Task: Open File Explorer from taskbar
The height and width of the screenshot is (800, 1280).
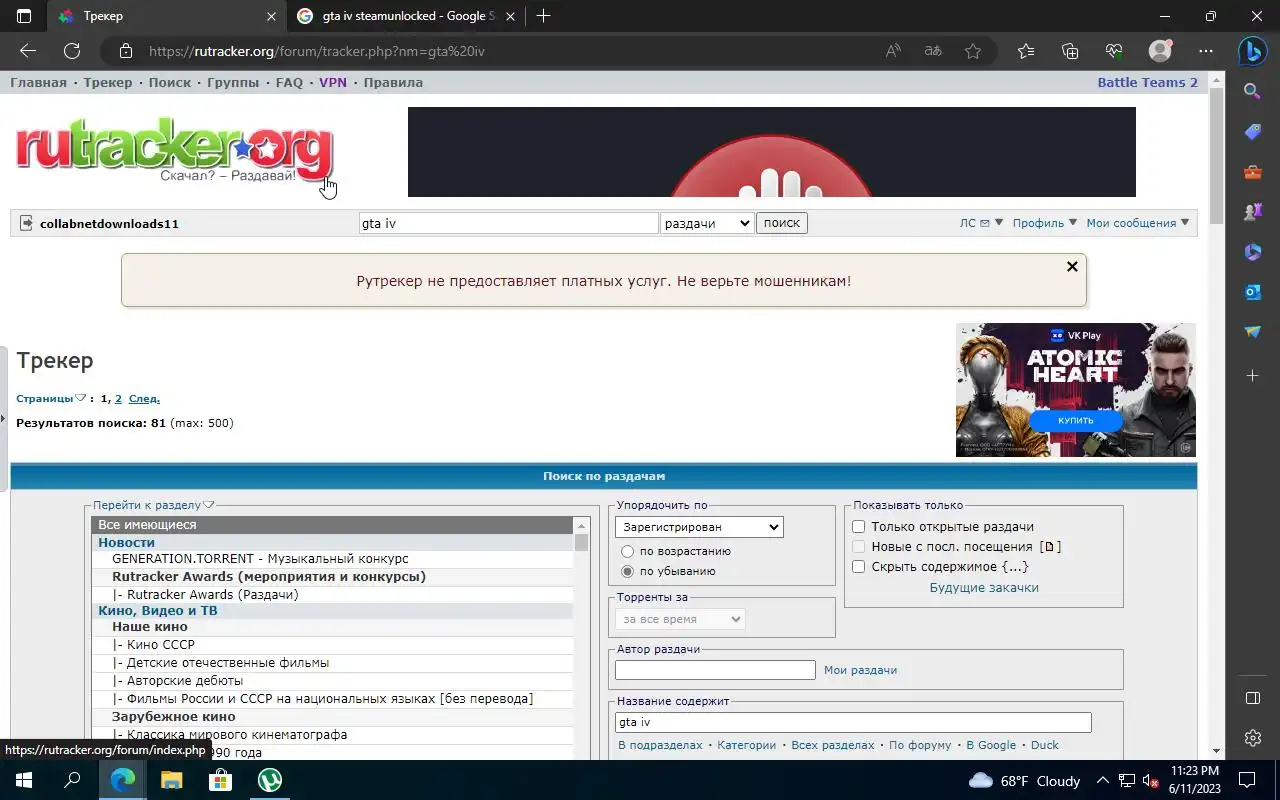Action: 171,780
